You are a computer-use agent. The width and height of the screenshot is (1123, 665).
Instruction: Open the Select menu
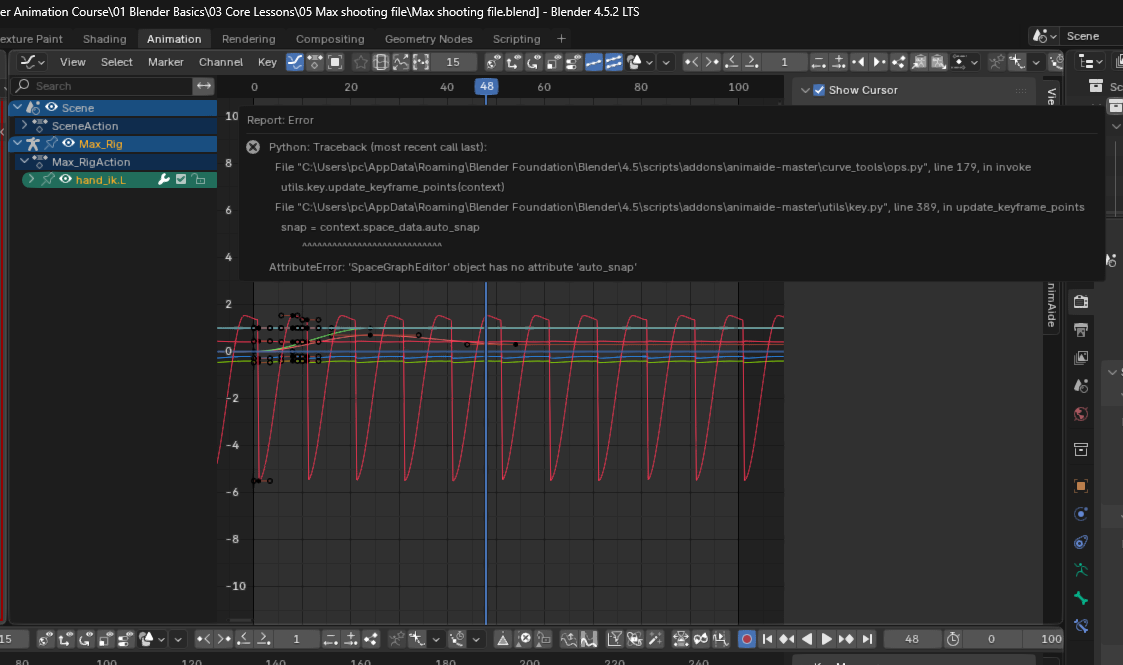117,62
